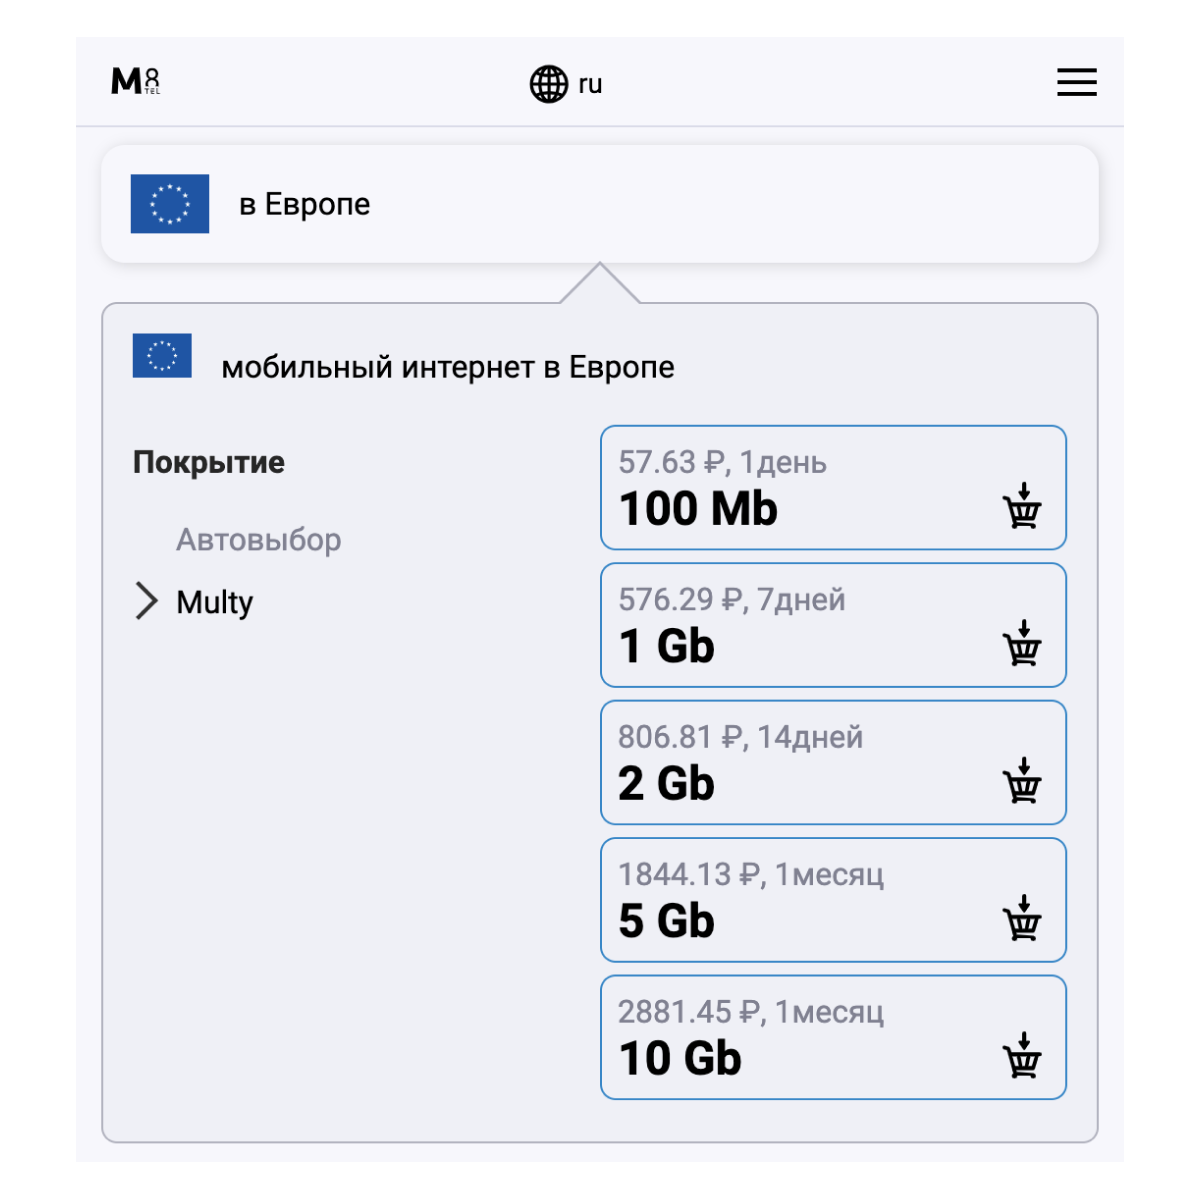
Task: Choose the 576.29 ₽ seven-day plan
Action: pyautogui.click(x=833, y=625)
